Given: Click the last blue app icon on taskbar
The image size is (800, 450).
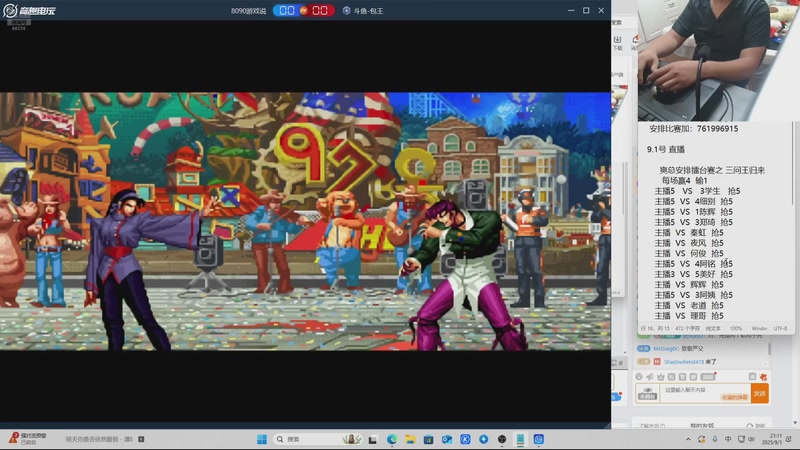Looking at the screenshot, I should [539, 439].
